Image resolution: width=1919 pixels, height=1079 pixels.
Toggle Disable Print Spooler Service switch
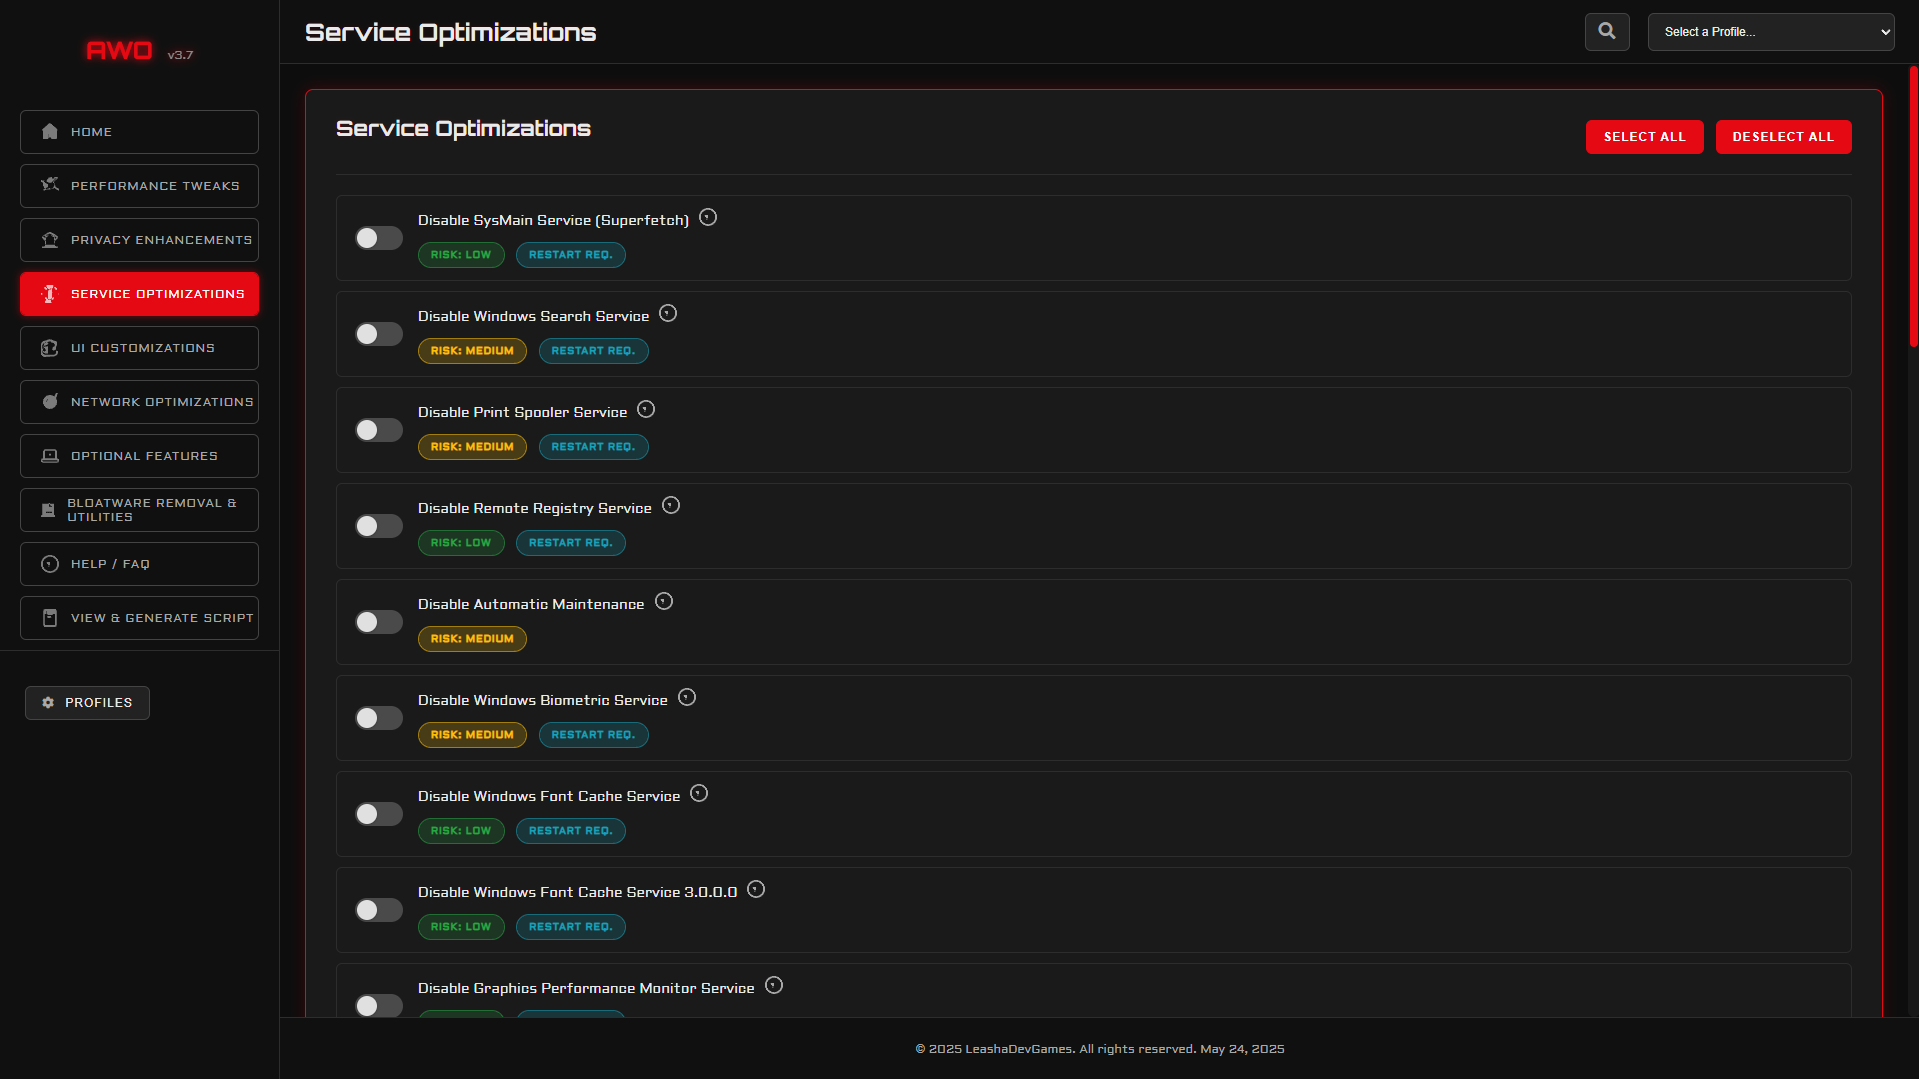(379, 430)
